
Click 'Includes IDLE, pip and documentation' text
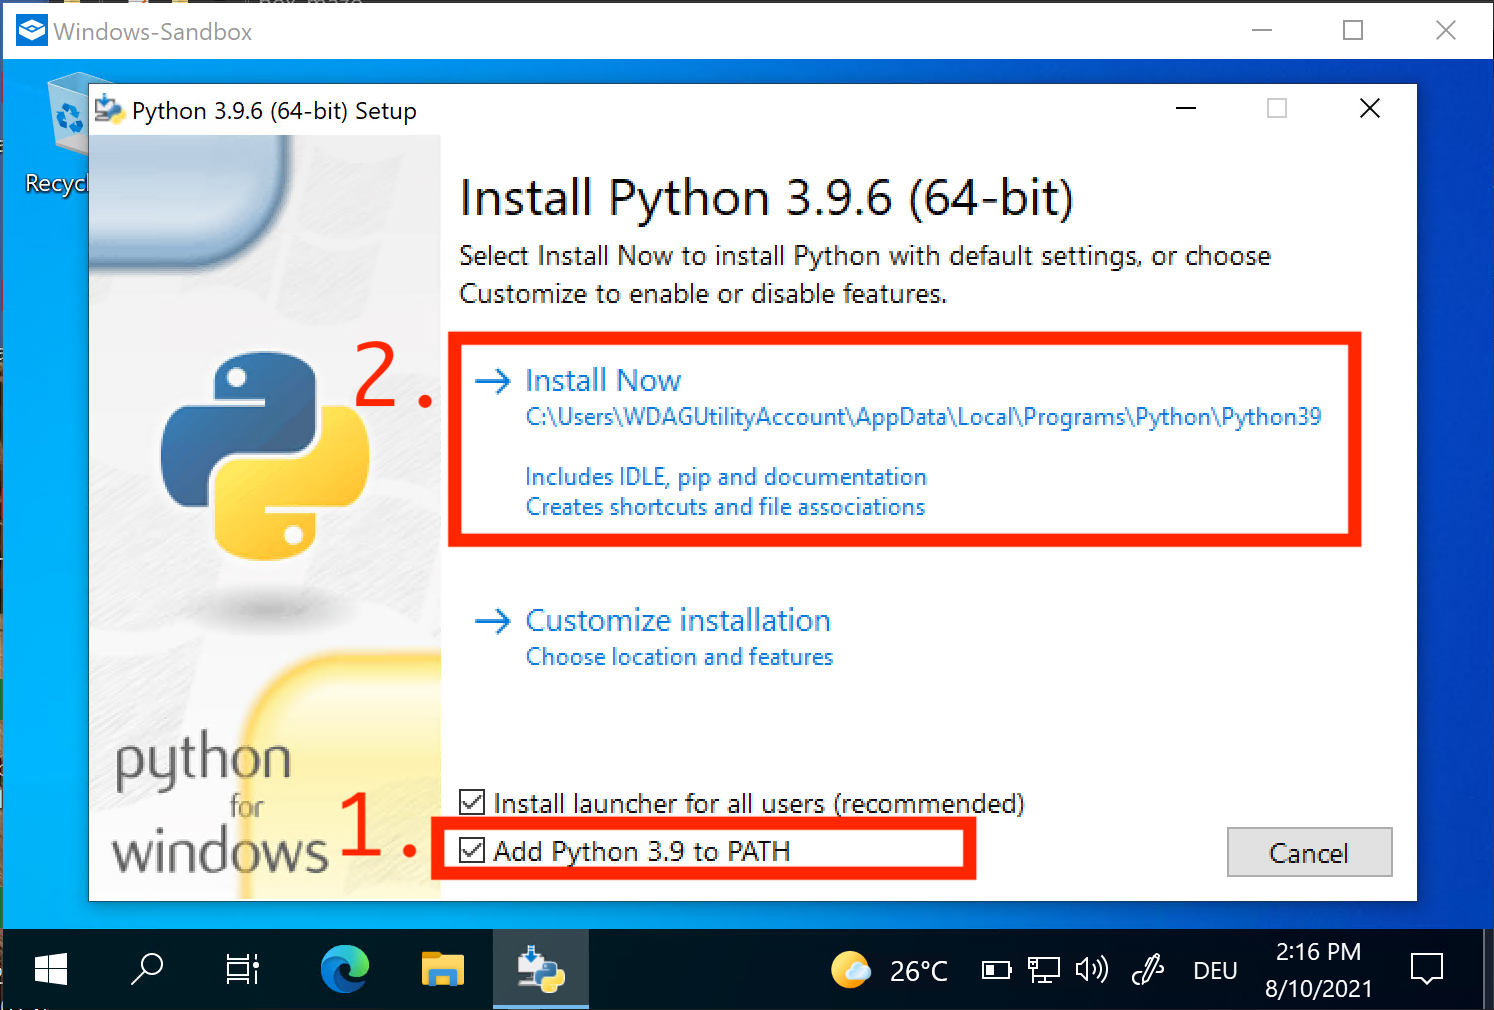point(726,477)
